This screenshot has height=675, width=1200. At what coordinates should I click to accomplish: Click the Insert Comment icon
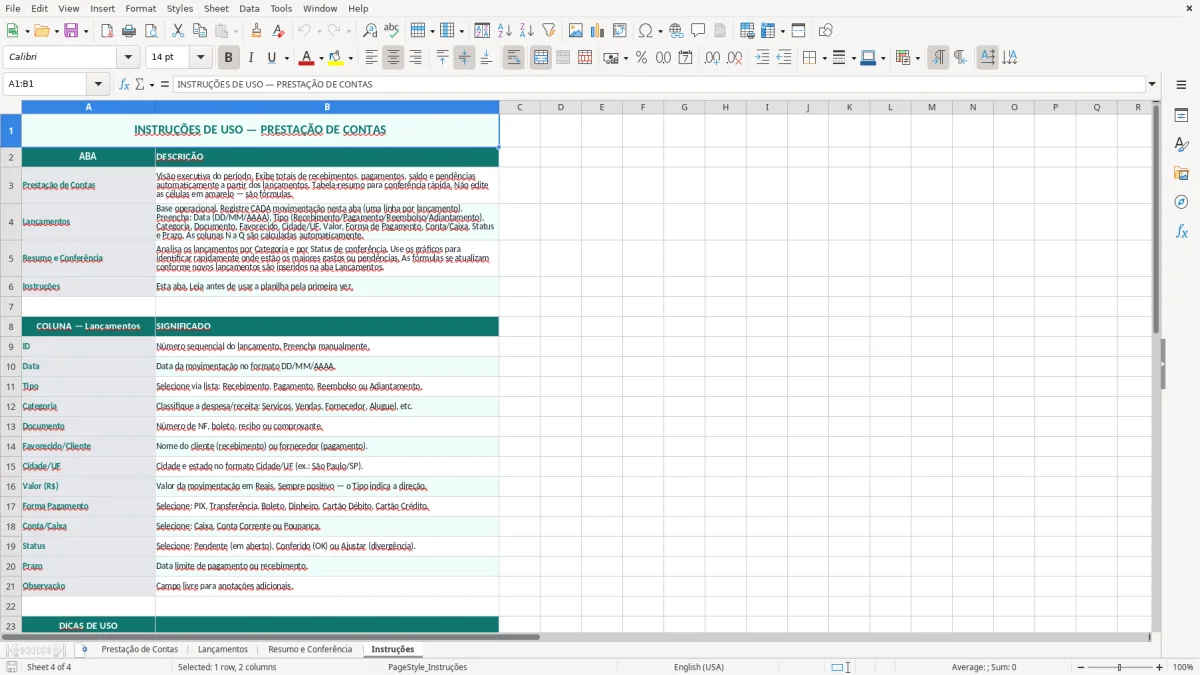pos(698,31)
